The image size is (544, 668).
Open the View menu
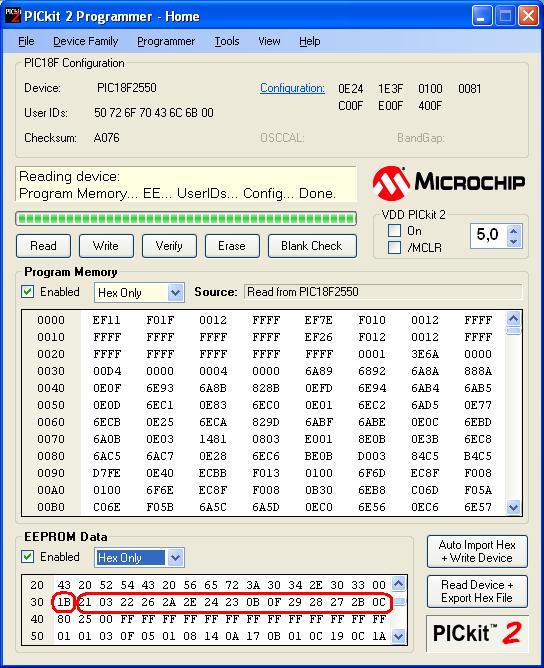269,41
